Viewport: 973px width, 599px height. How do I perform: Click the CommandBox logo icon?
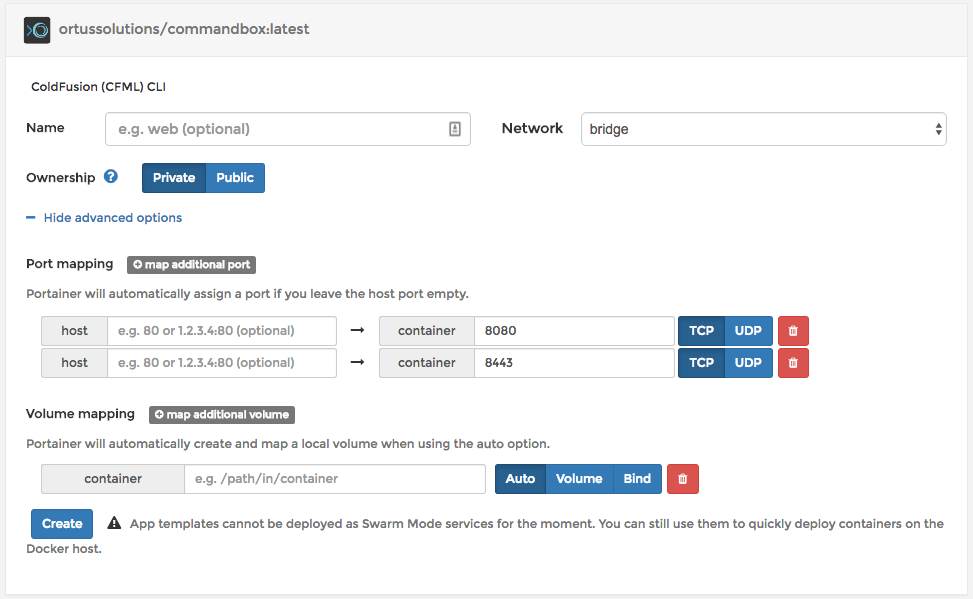(37, 30)
